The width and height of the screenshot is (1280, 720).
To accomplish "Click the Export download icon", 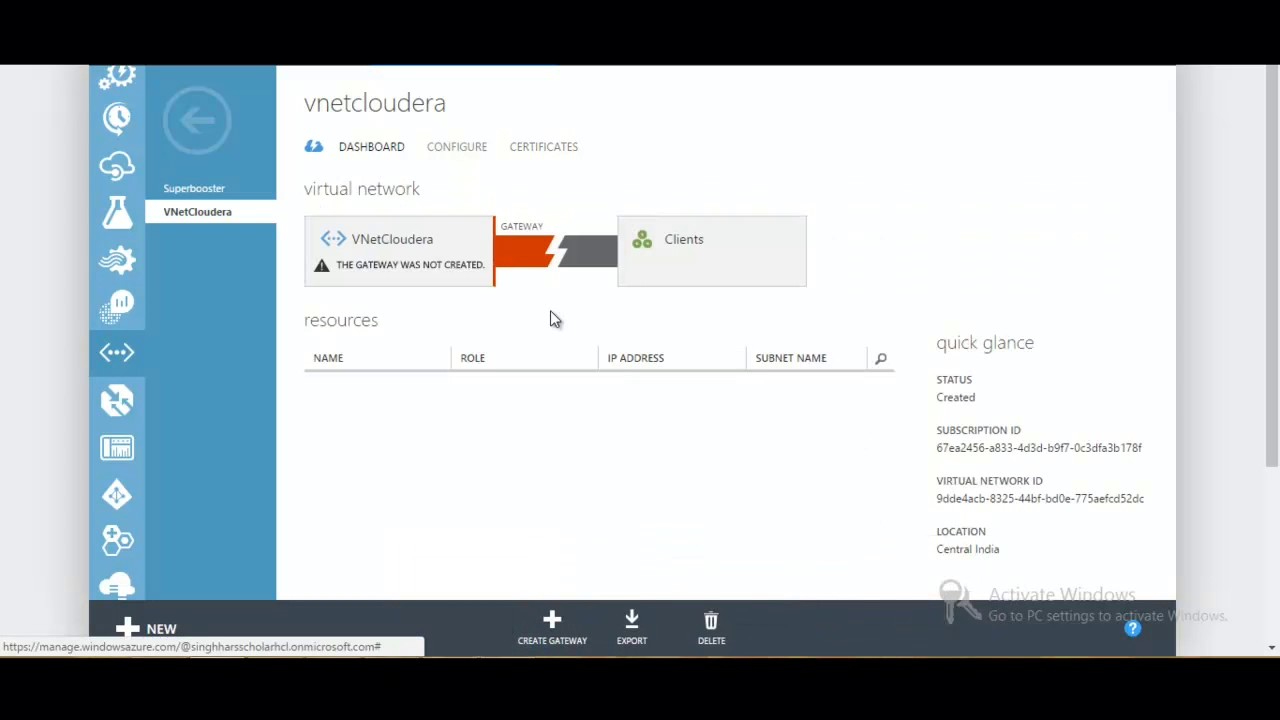I will [x=632, y=620].
